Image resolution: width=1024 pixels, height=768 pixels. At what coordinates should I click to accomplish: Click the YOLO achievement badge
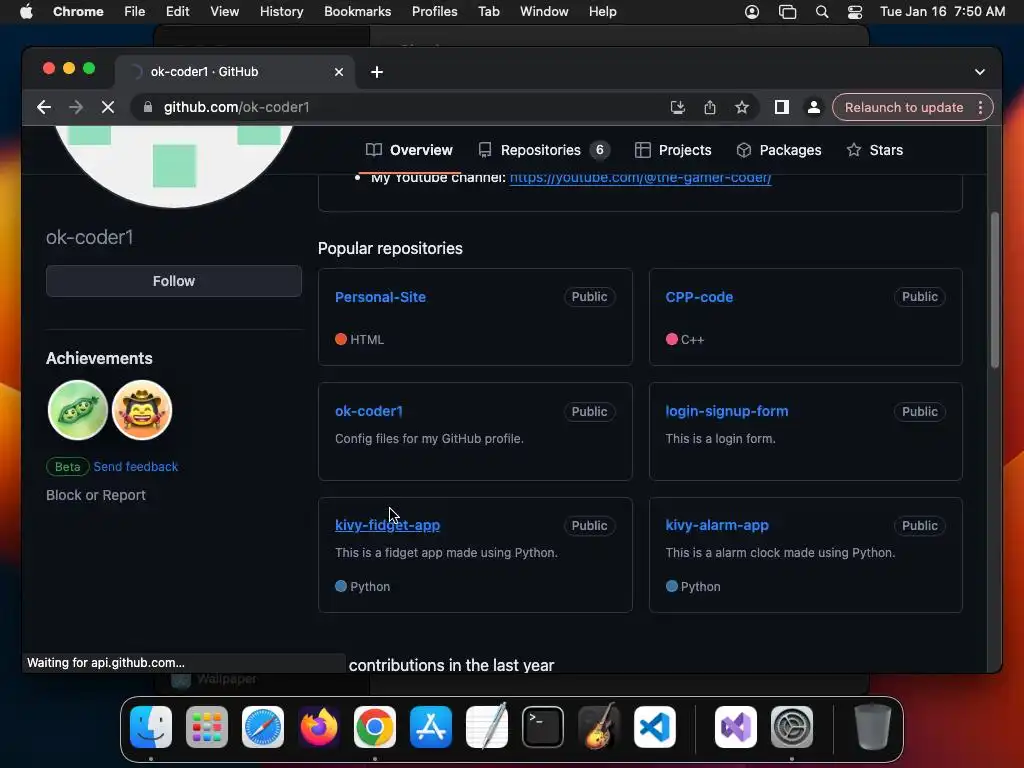pos(142,410)
